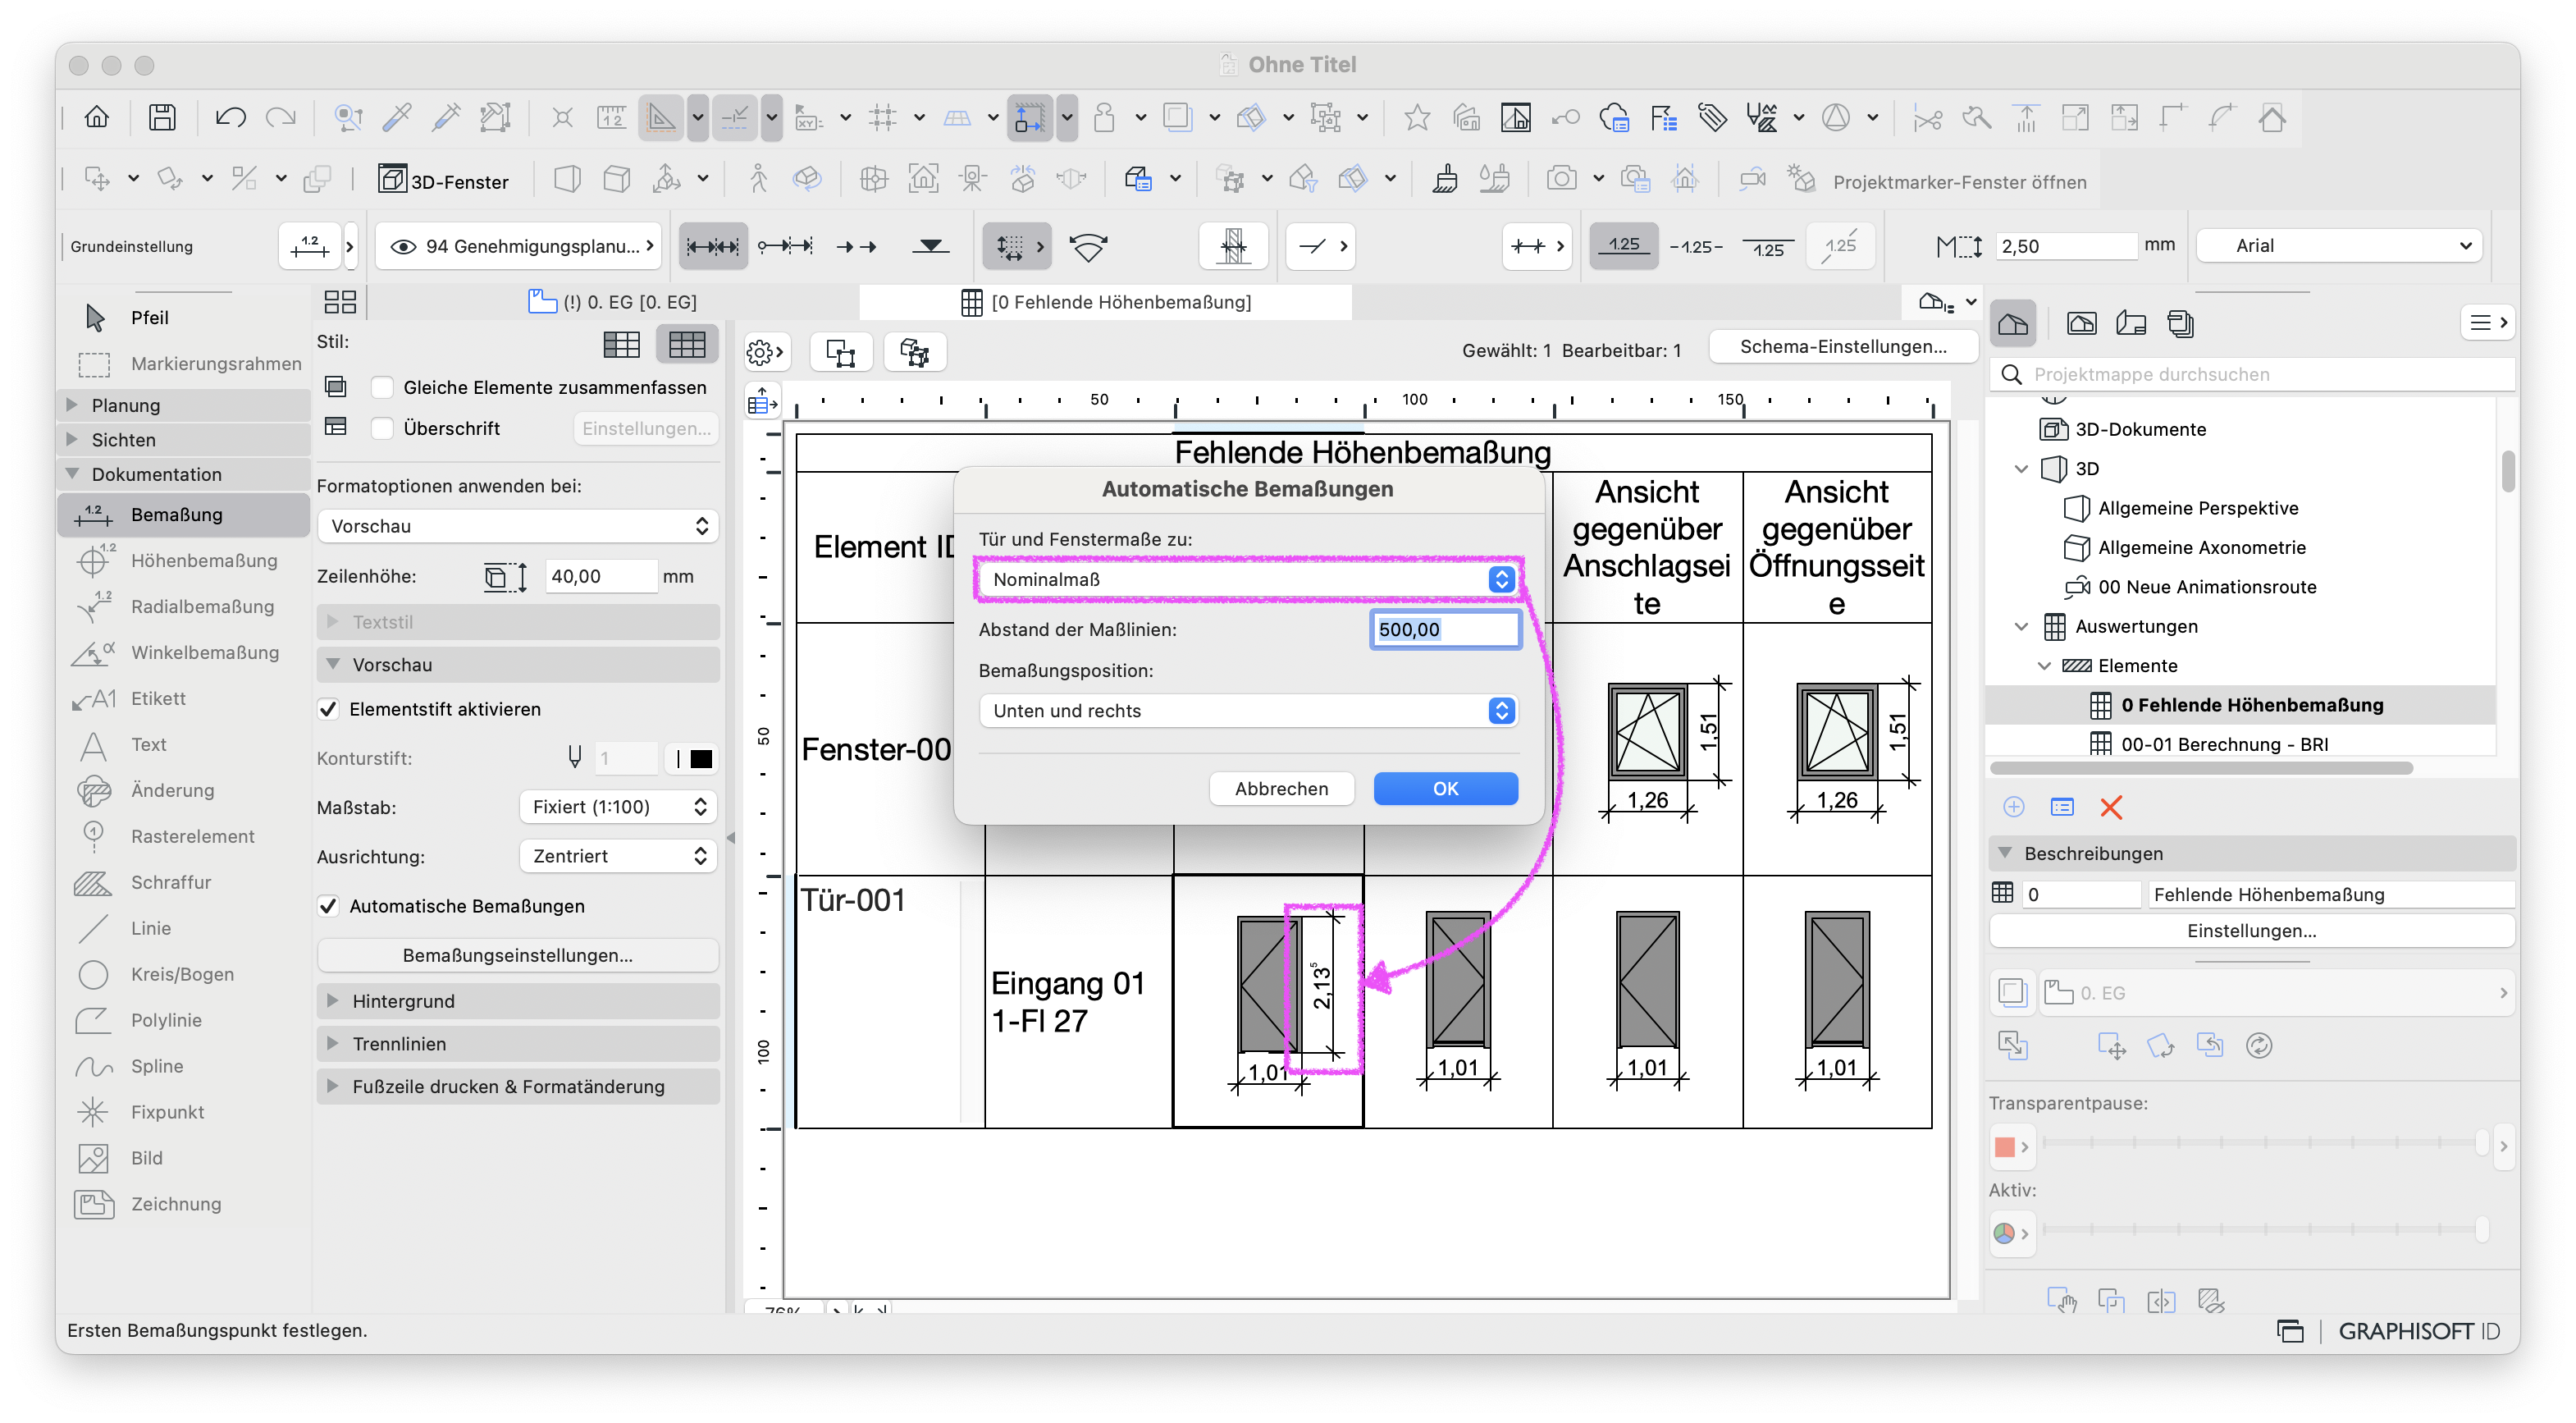The image size is (2576, 1423).
Task: Select the Winkelbemaßung tool
Action: [x=183, y=652]
